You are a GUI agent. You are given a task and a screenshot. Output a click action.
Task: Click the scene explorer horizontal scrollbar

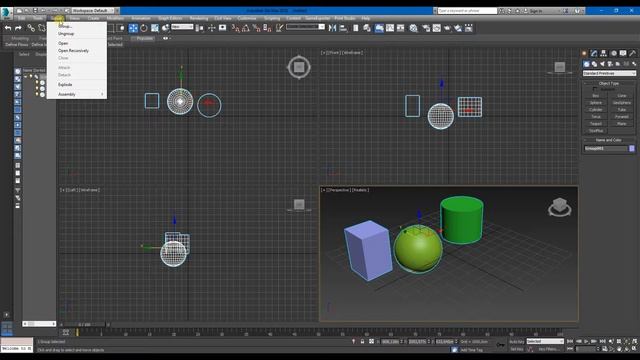[39, 324]
